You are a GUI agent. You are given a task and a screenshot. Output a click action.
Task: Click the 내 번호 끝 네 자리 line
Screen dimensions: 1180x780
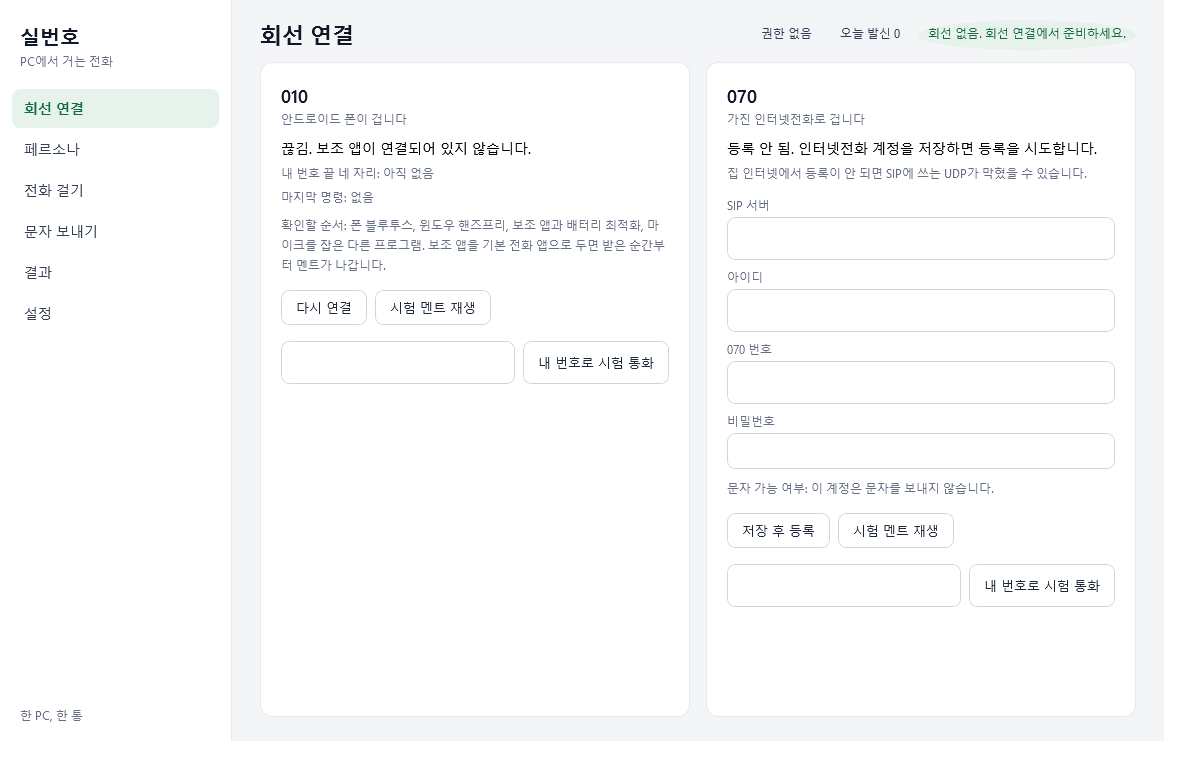click(x=357, y=173)
